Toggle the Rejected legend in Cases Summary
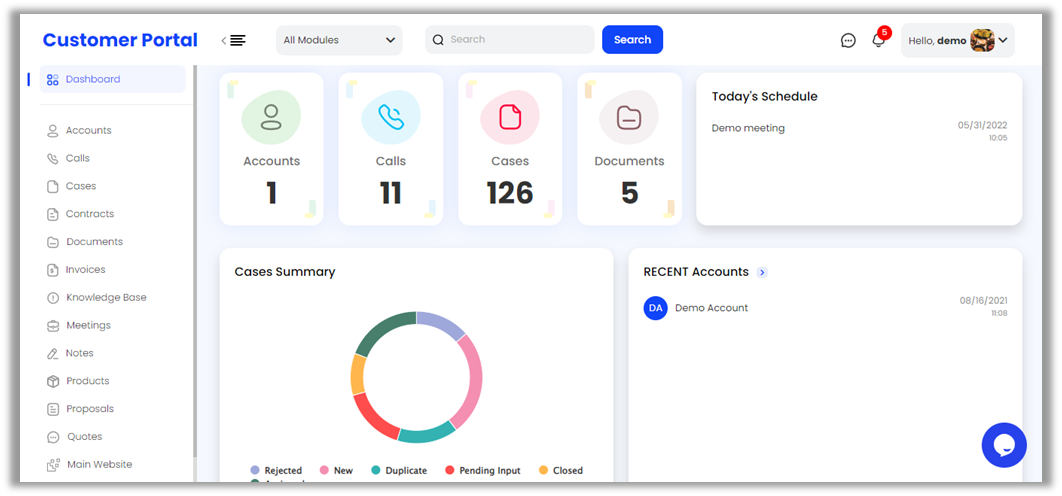Screen dimensions: 1062x496 click(x=276, y=470)
